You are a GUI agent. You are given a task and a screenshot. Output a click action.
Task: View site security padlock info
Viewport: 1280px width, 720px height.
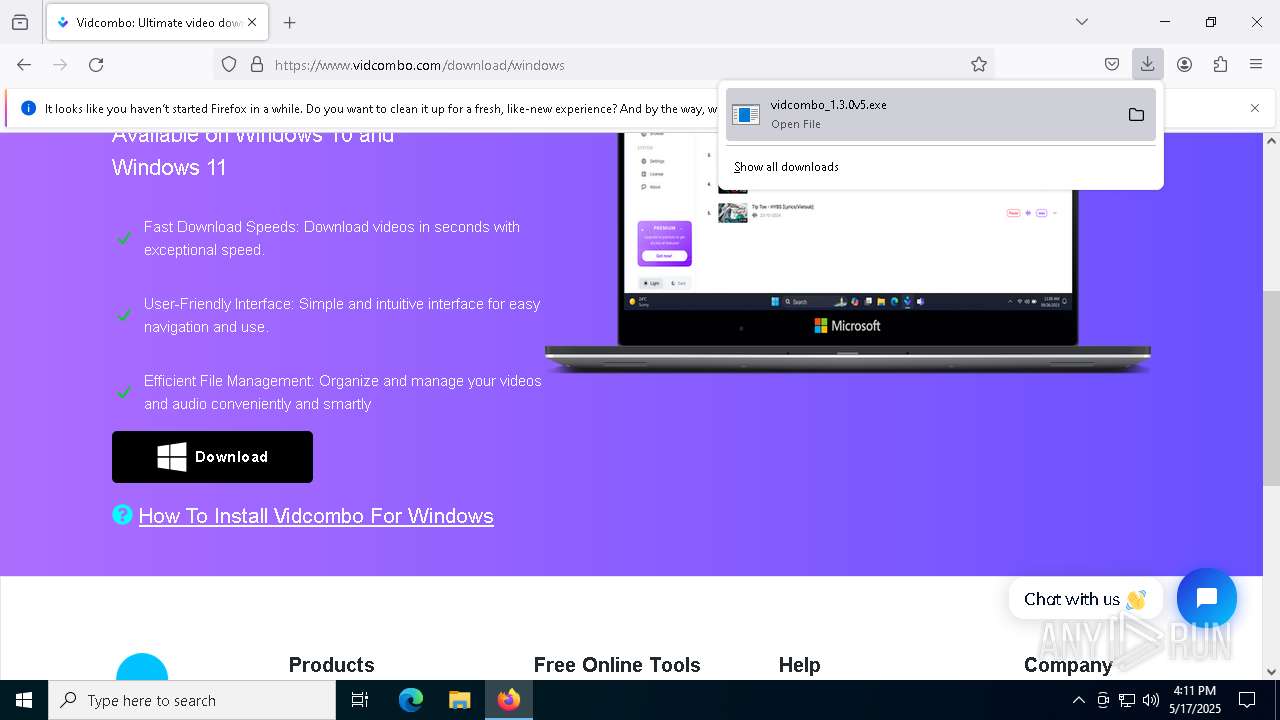[257, 64]
